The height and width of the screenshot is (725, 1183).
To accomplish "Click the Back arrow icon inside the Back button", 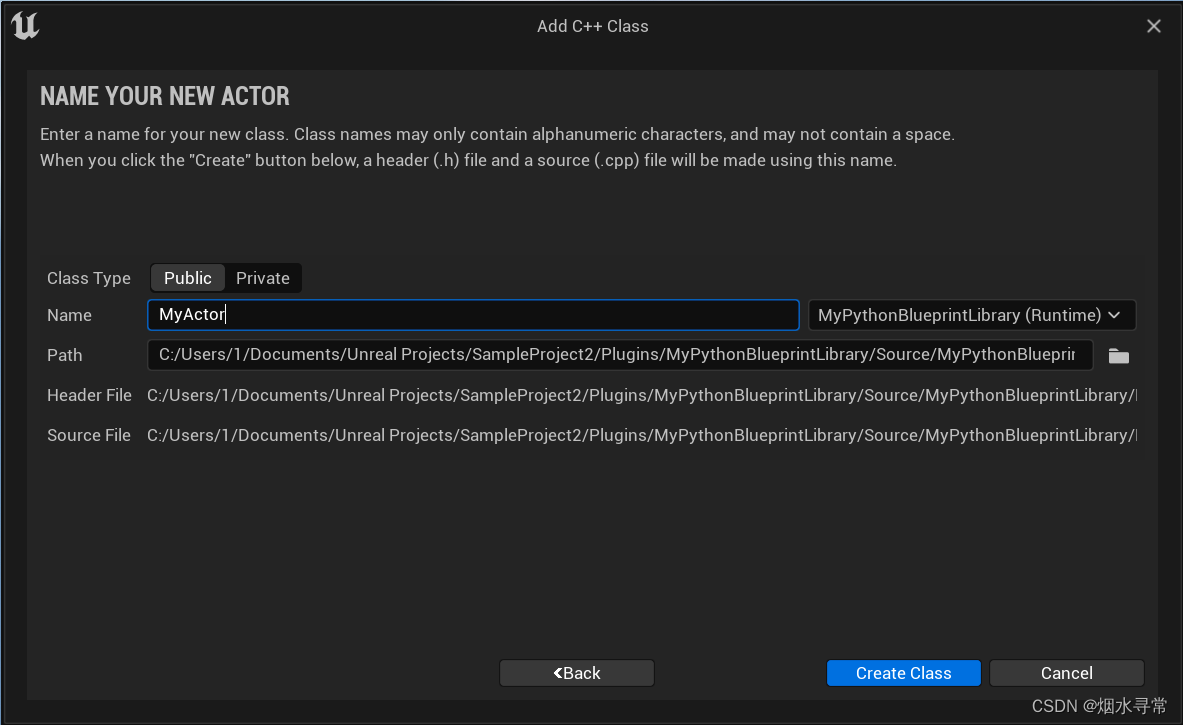I will pos(558,673).
